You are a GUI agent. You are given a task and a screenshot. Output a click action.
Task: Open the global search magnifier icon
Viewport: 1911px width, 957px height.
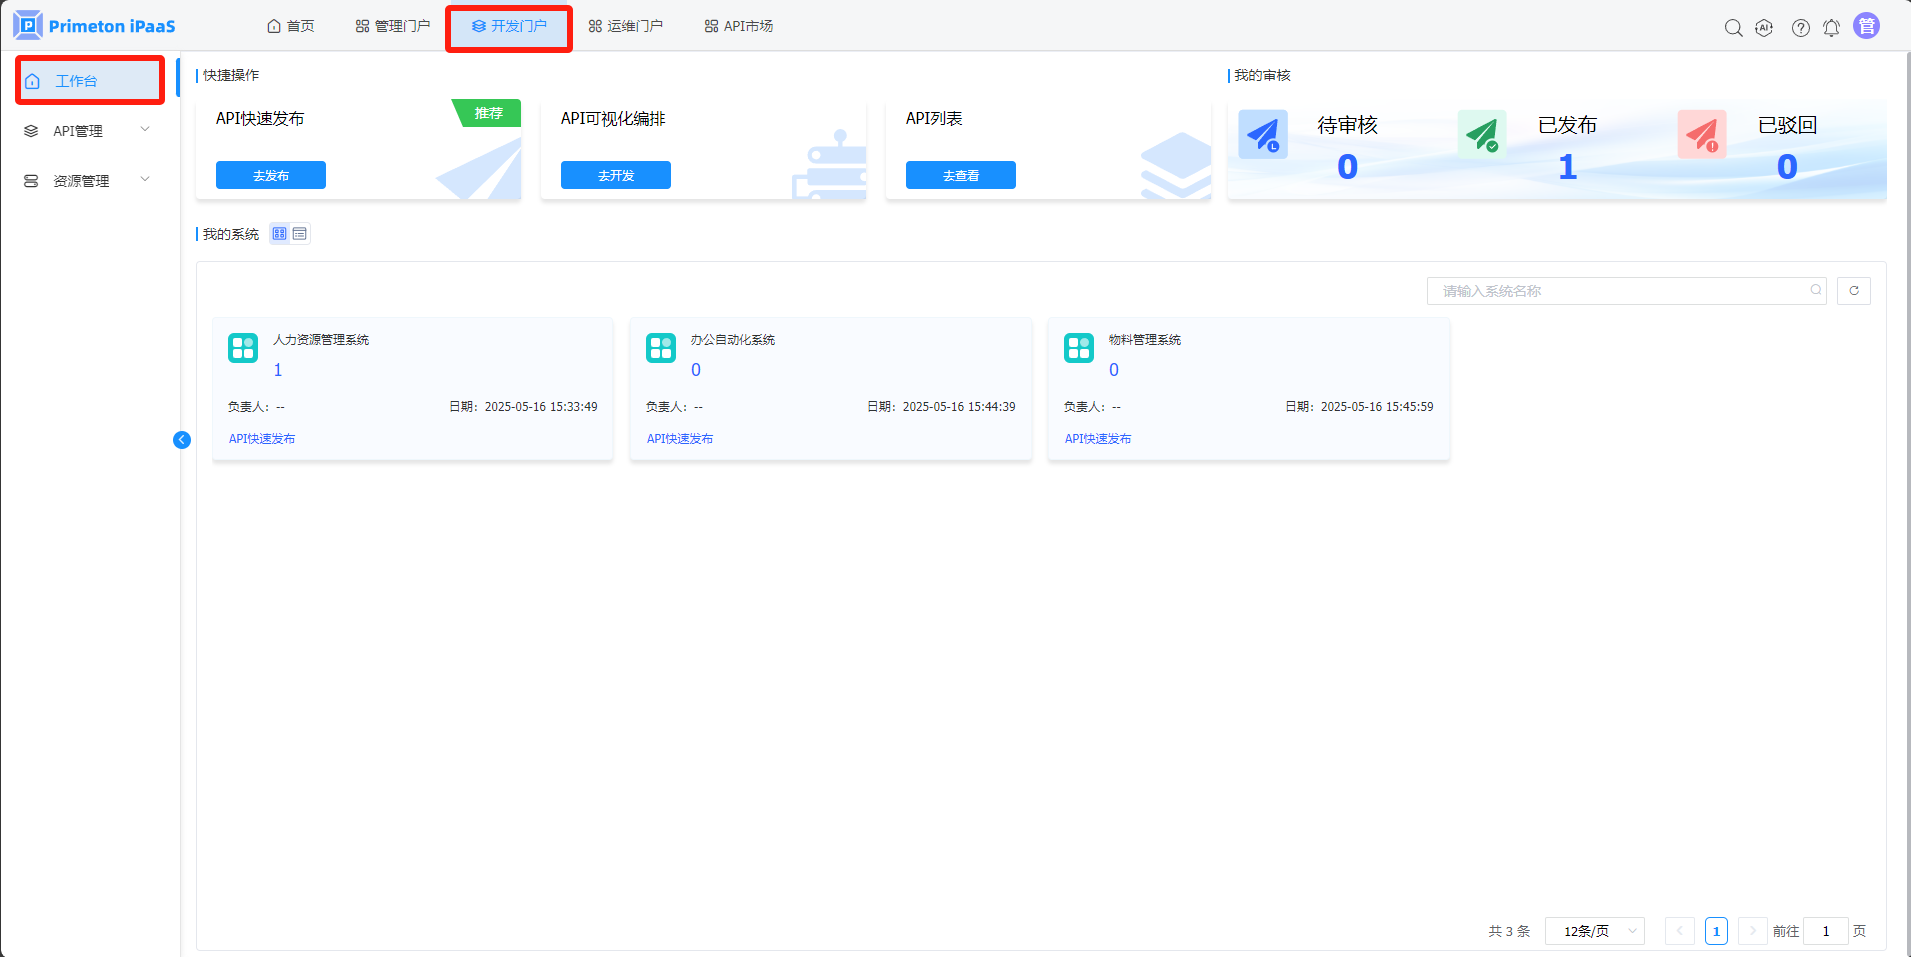click(x=1733, y=28)
